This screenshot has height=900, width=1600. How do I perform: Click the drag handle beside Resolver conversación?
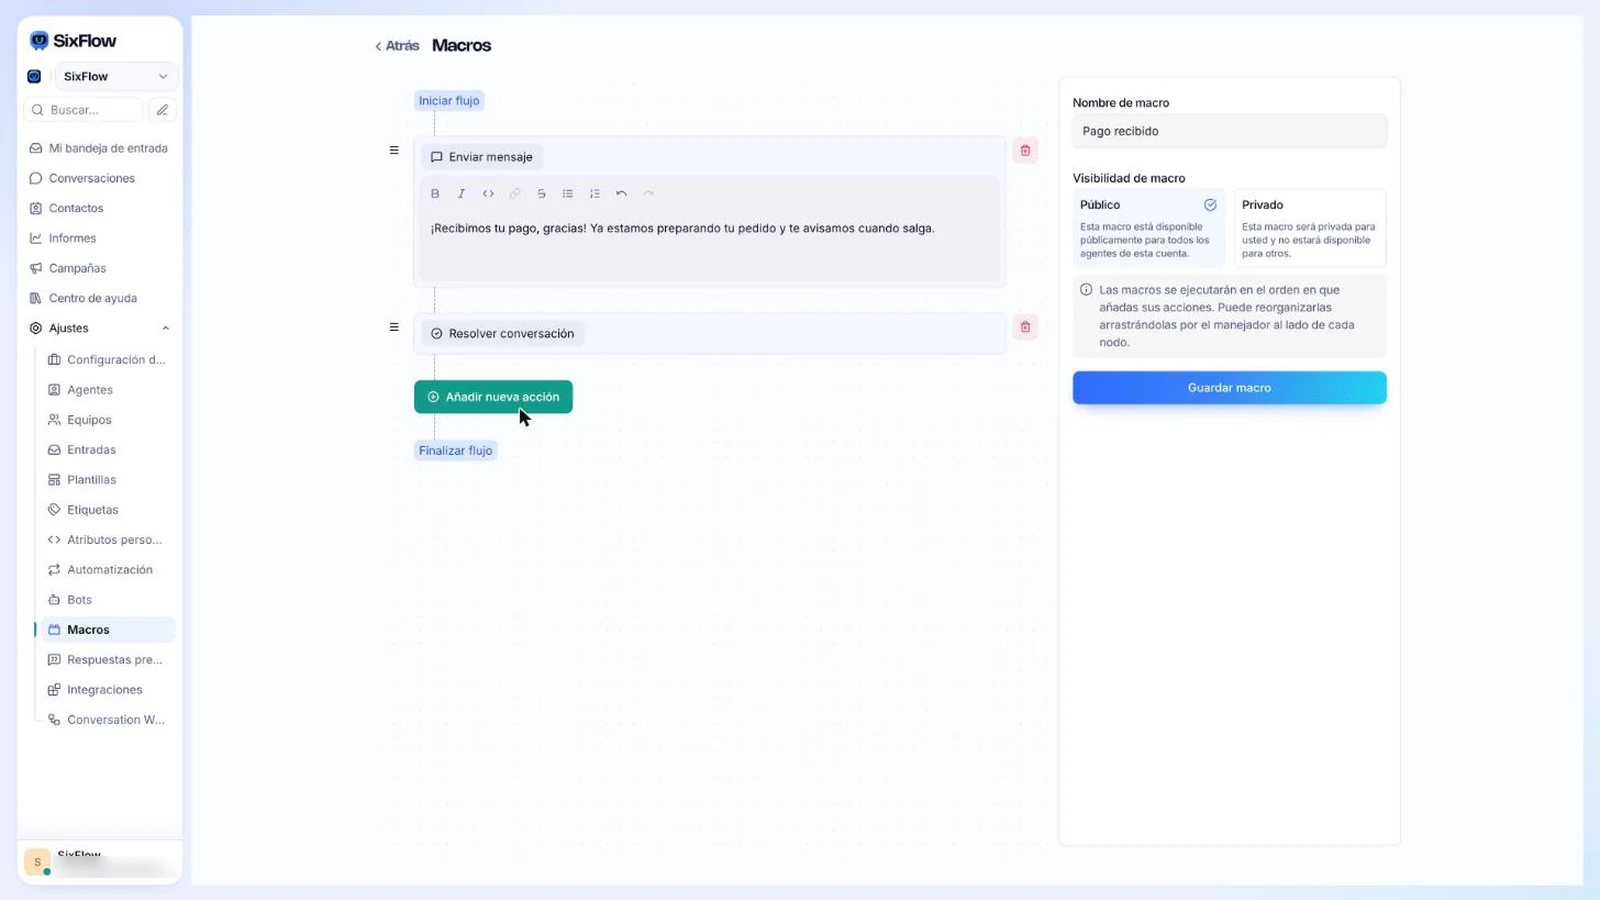coord(394,327)
